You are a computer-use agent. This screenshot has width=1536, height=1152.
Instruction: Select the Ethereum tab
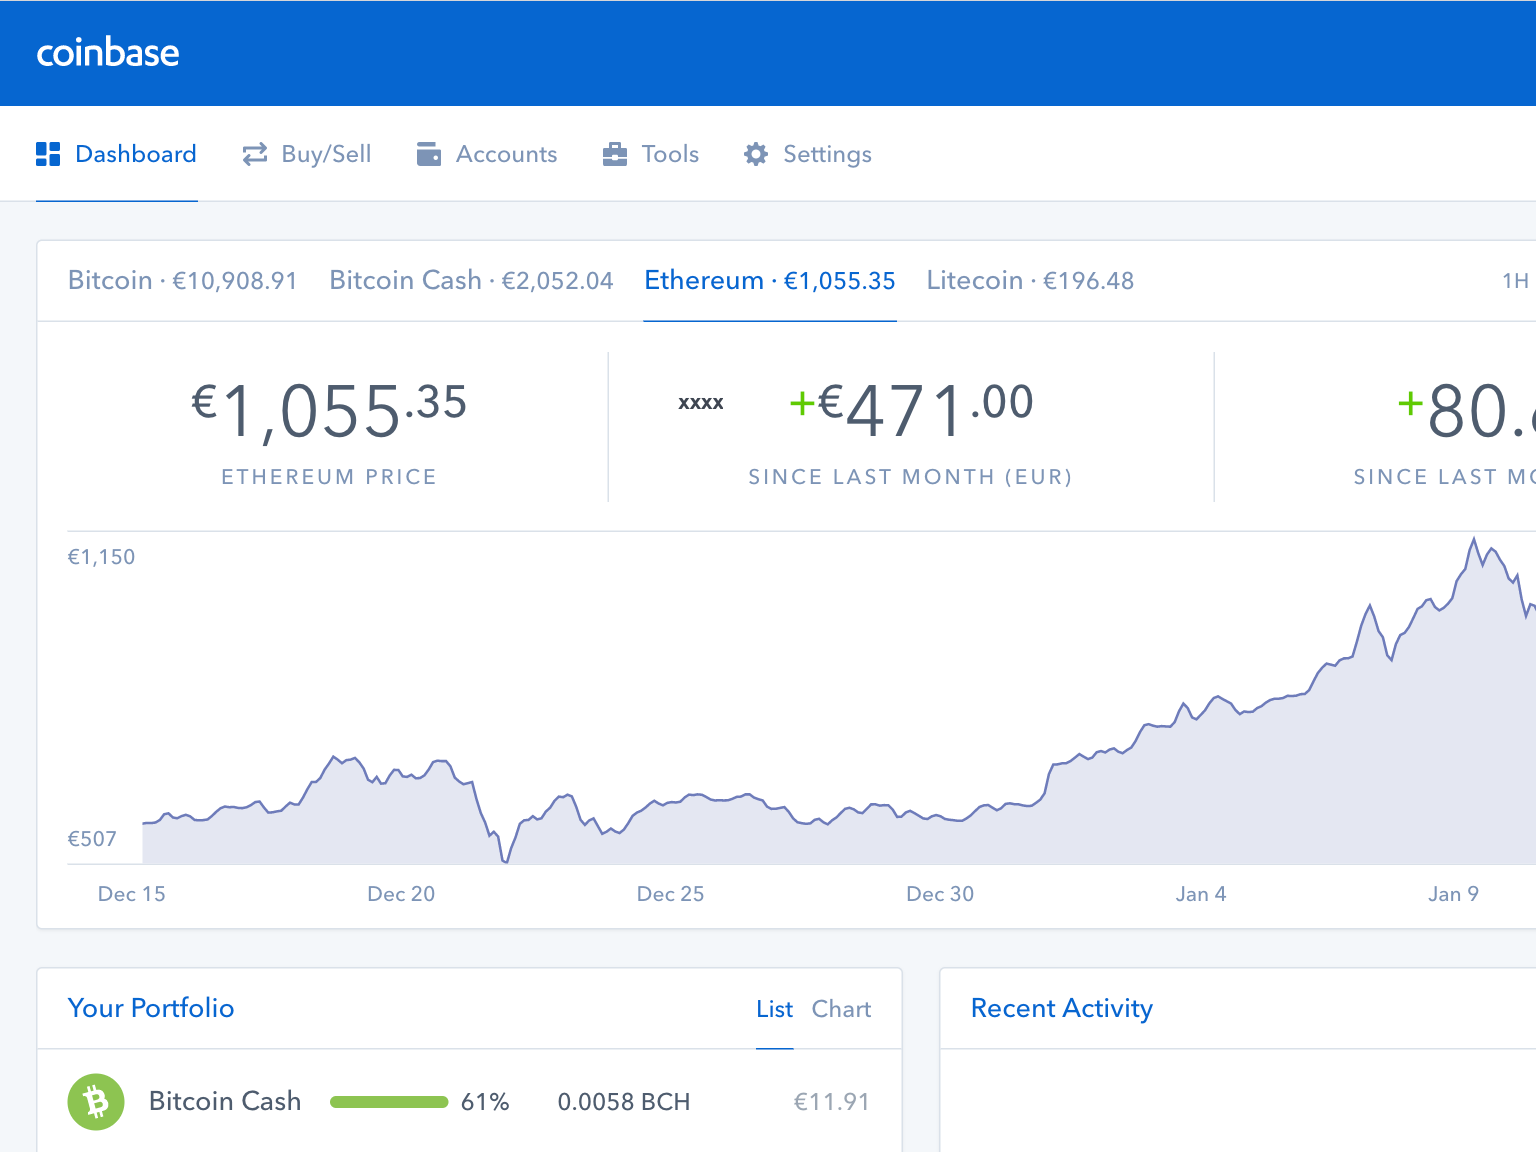coord(769,281)
